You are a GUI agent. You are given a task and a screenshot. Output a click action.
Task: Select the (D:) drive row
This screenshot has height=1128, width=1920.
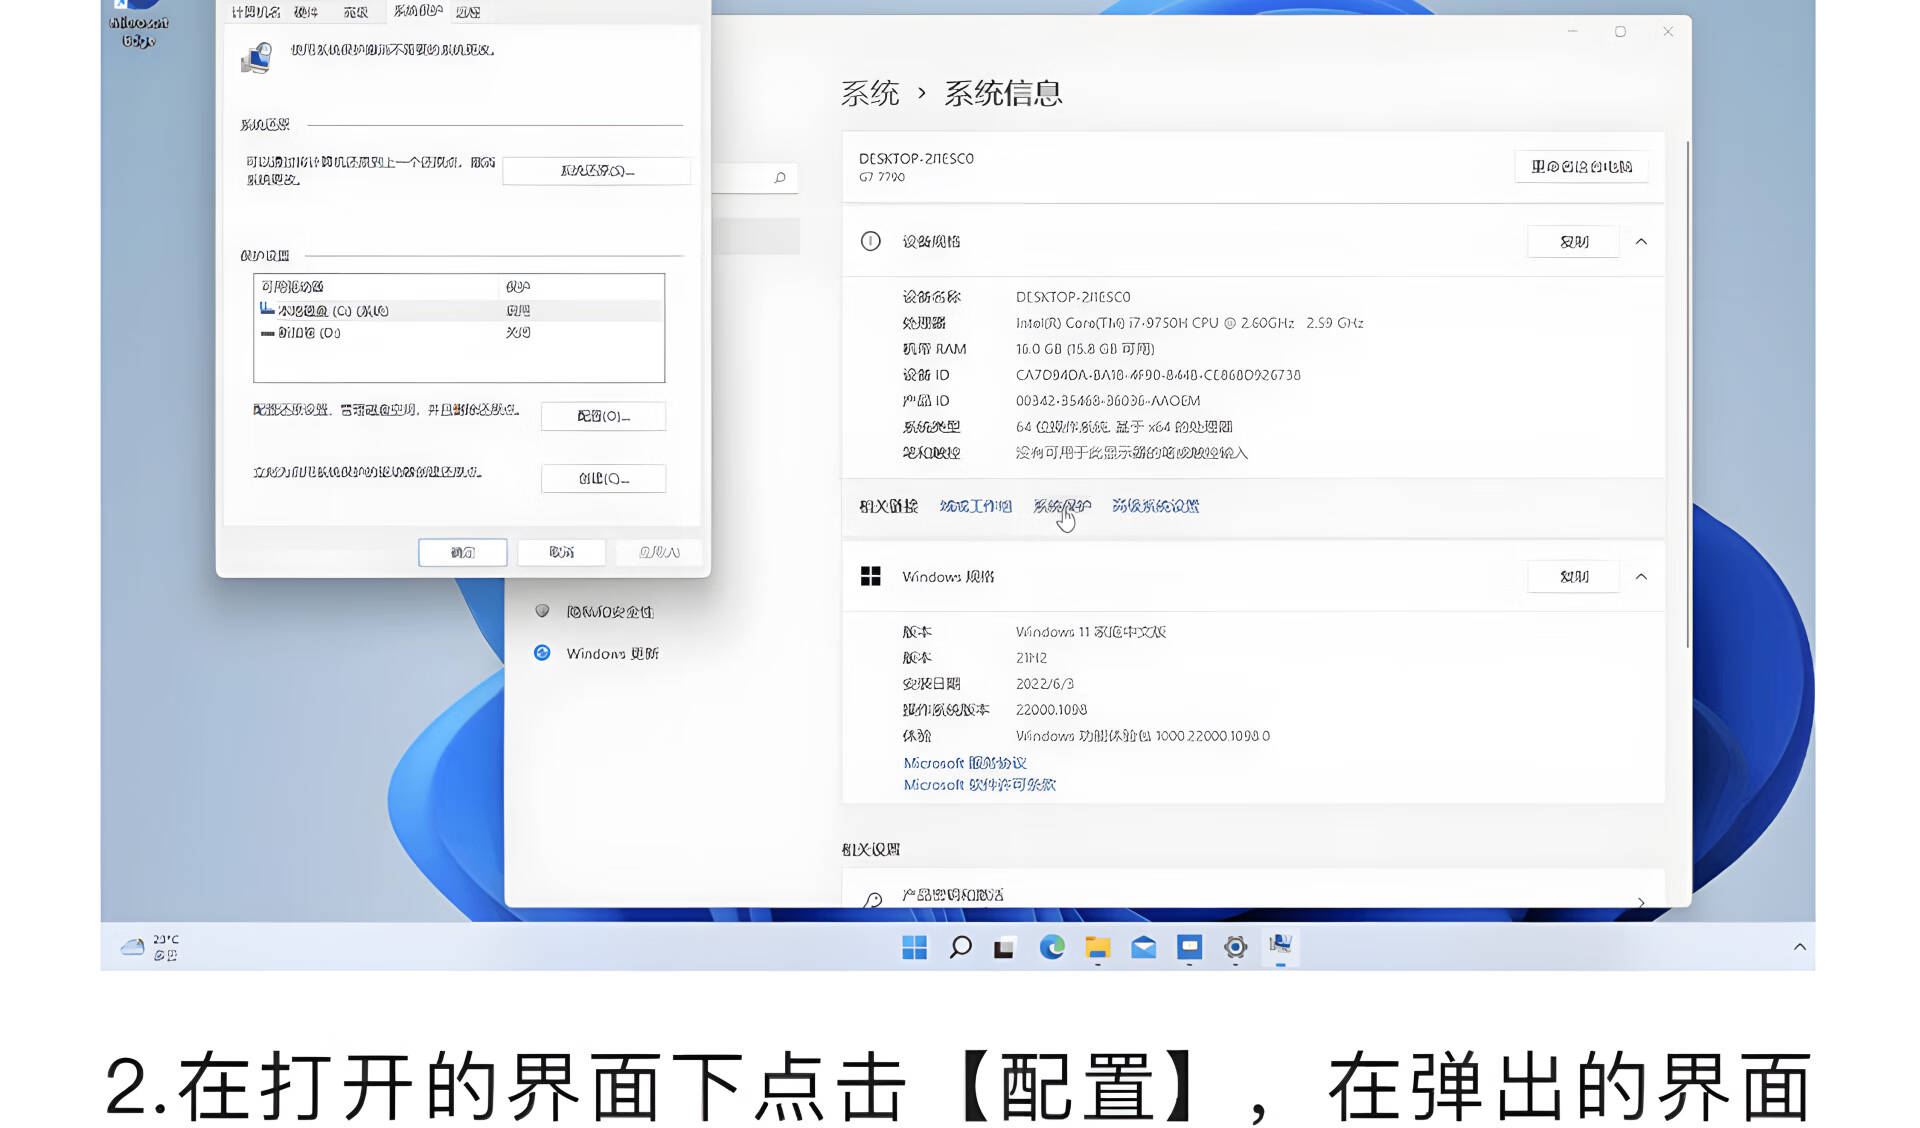(x=459, y=333)
